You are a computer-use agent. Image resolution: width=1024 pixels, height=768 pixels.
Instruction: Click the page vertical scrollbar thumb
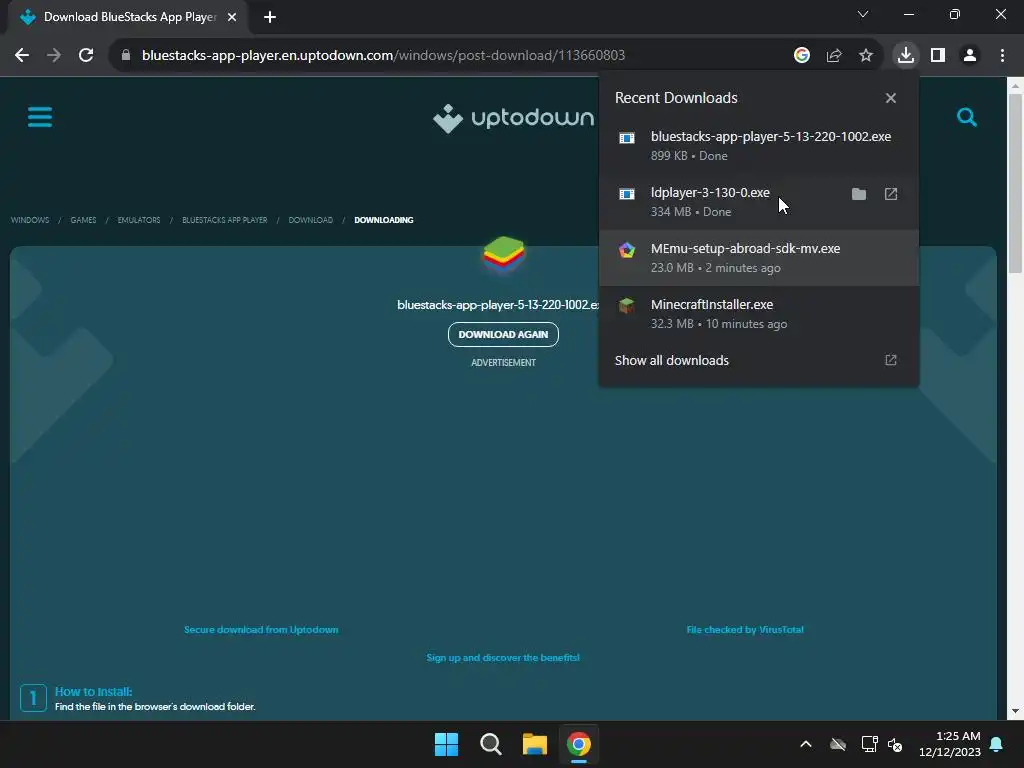(1015, 183)
